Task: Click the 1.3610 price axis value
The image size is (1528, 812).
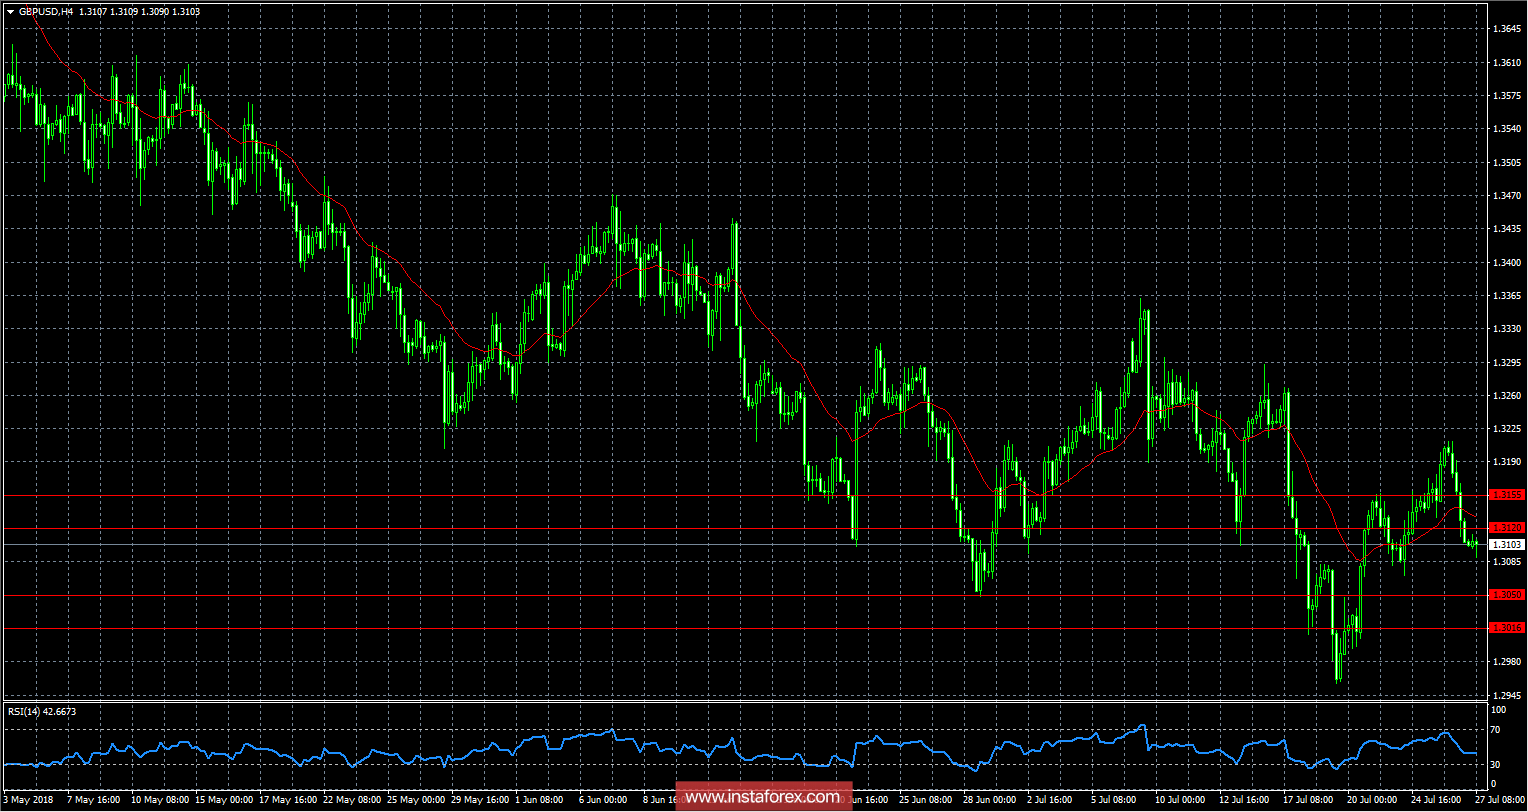Action: [1506, 62]
